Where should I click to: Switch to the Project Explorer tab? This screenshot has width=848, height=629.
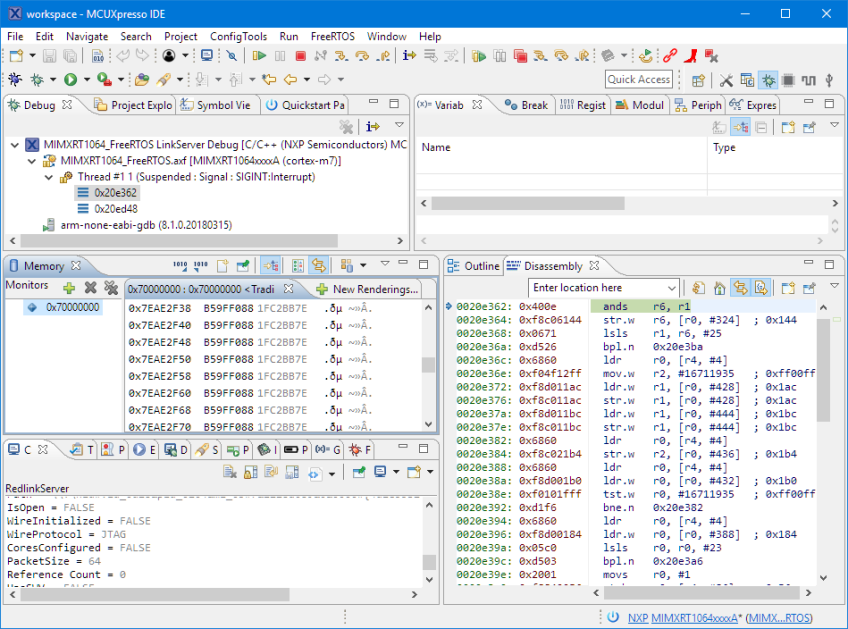point(133,105)
